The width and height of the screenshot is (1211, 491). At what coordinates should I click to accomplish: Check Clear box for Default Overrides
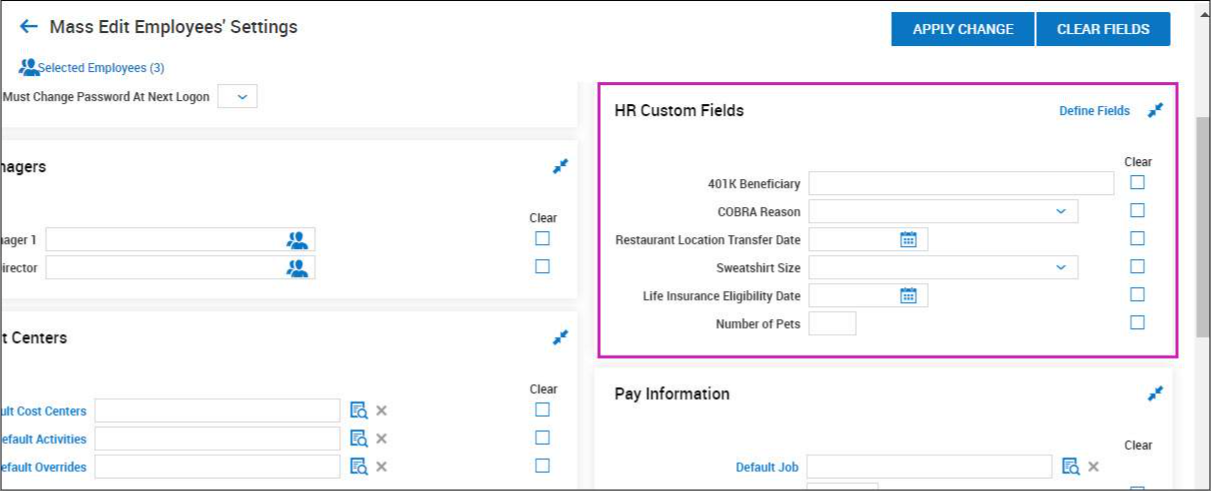tap(542, 465)
